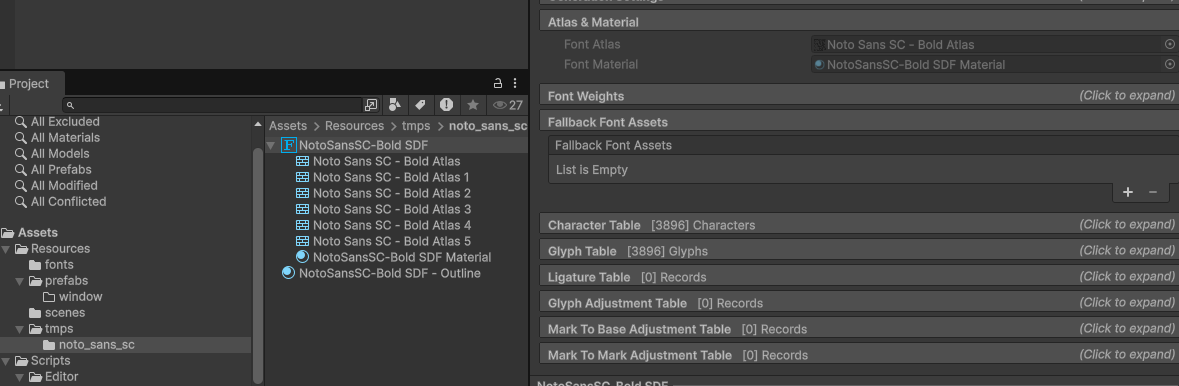1179x386 pixels.
Task: Click the tmps breadcrumb
Action: point(416,126)
